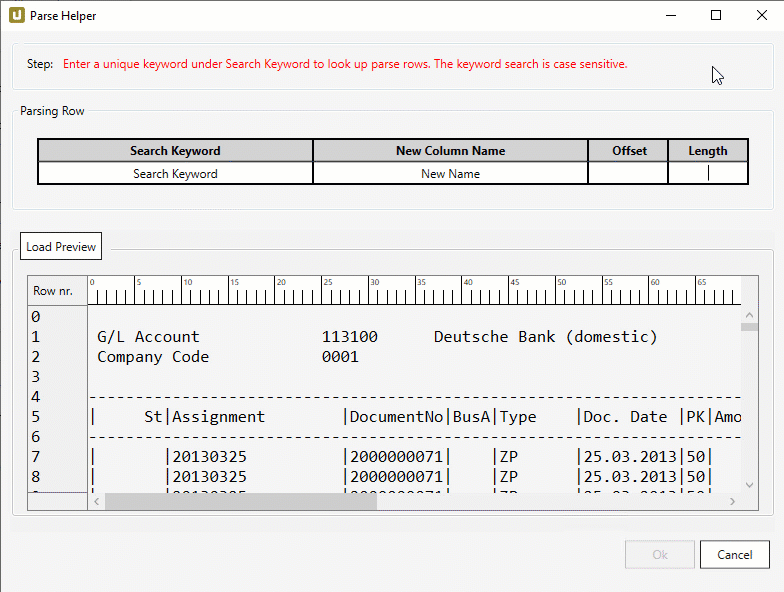Image resolution: width=784 pixels, height=592 pixels.
Task: Focus the Search Keyword input cell
Action: [176, 174]
